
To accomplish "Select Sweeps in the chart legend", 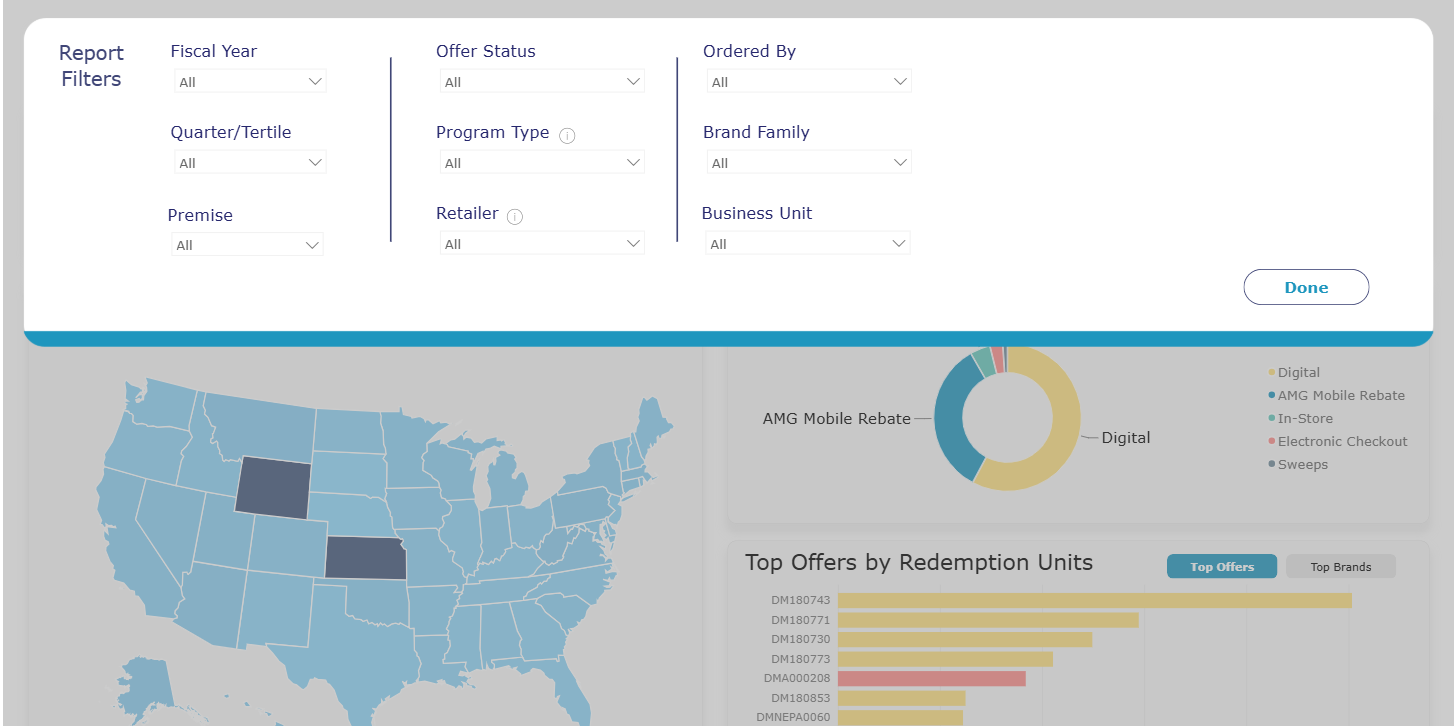I will point(1297,465).
